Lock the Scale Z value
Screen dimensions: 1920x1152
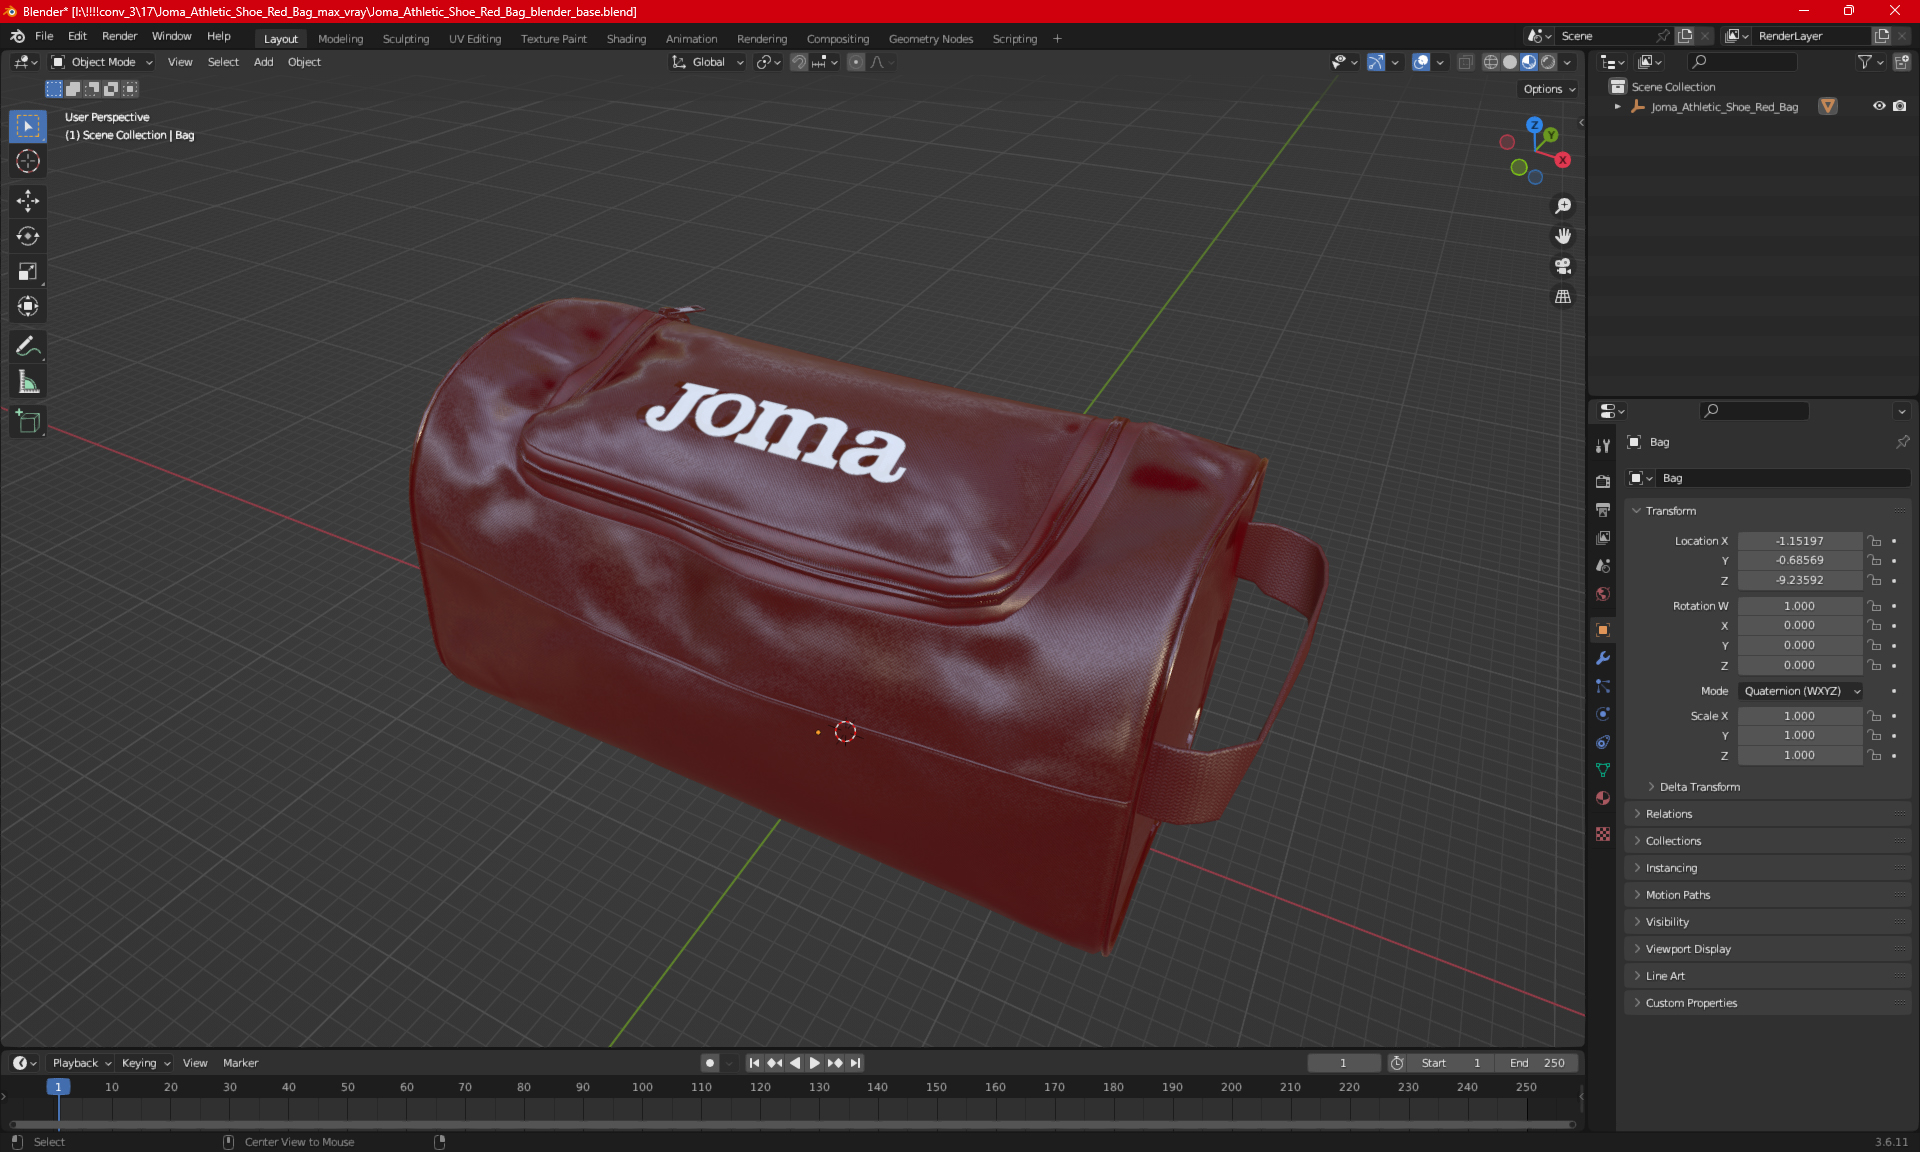coord(1875,755)
